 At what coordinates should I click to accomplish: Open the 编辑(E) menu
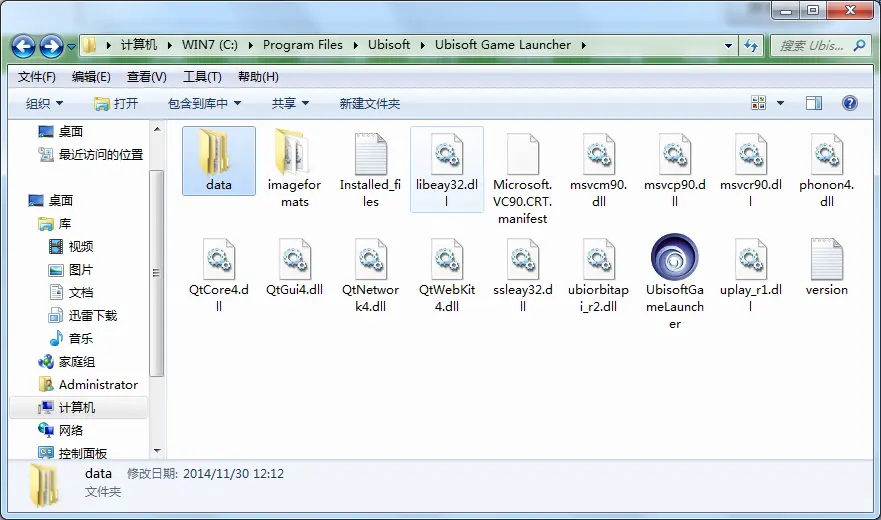[x=91, y=77]
